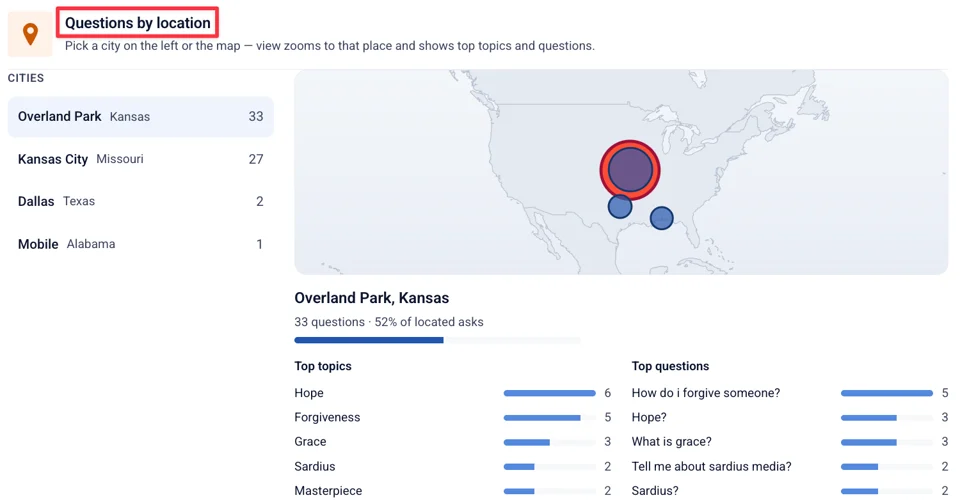
Task: Select the Forgiveness topic row
Action: (452, 417)
